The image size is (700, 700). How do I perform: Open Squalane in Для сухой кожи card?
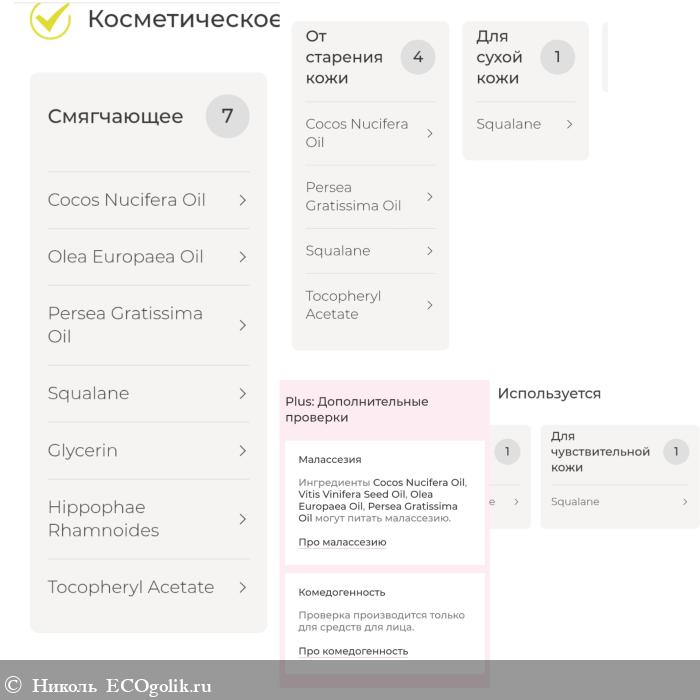click(569, 125)
